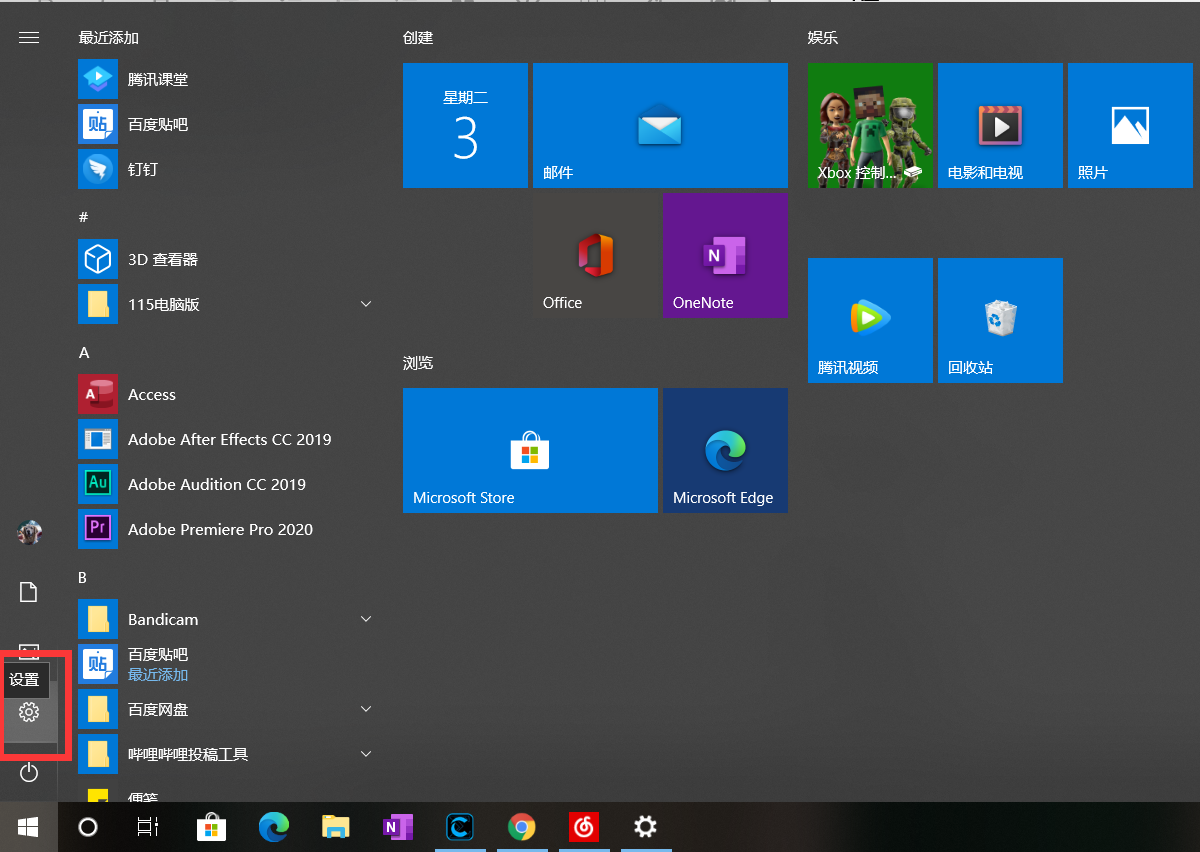
Task: Click the 娱乐 tile group title
Action: (x=823, y=38)
